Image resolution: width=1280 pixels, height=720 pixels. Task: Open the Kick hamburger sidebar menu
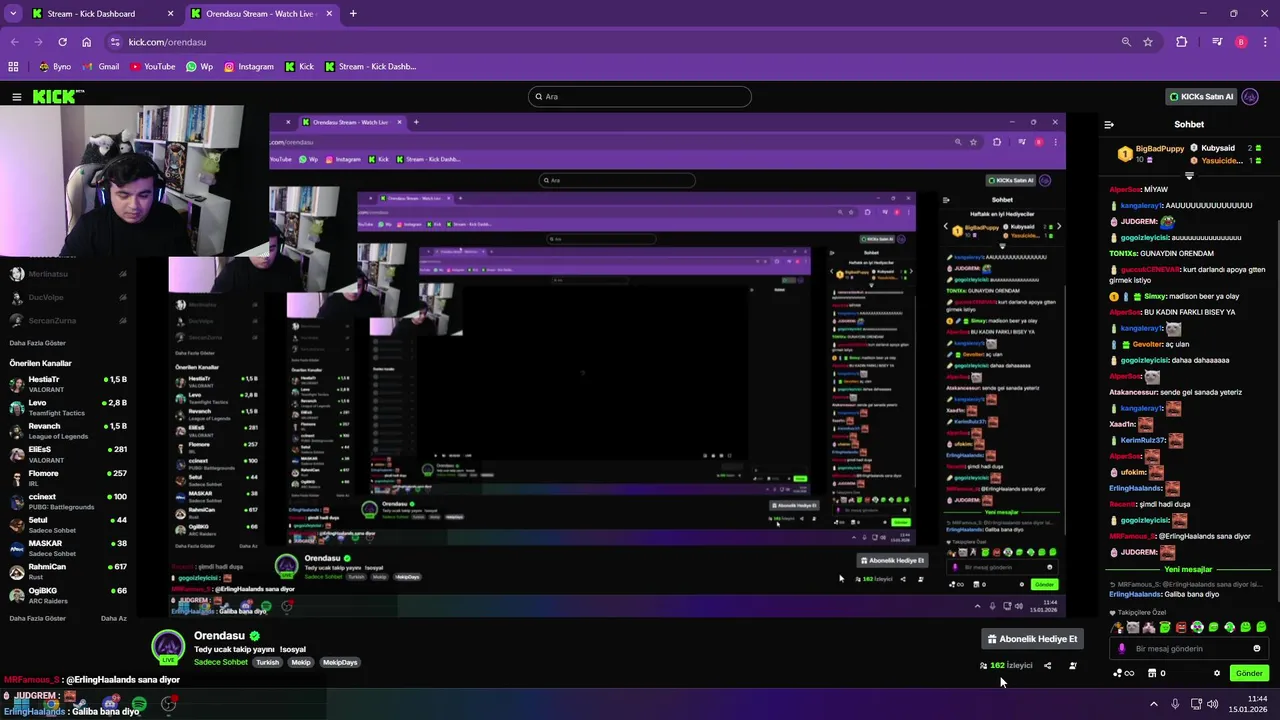(17, 97)
